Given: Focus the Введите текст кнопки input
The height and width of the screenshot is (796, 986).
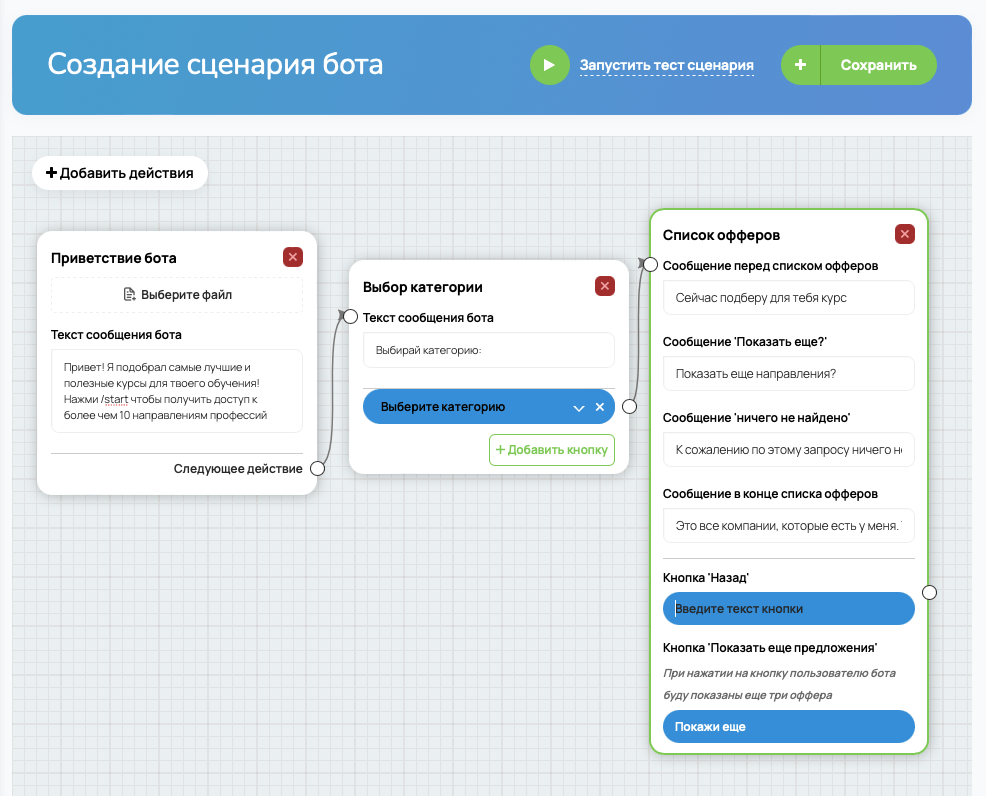Looking at the screenshot, I should (789, 609).
